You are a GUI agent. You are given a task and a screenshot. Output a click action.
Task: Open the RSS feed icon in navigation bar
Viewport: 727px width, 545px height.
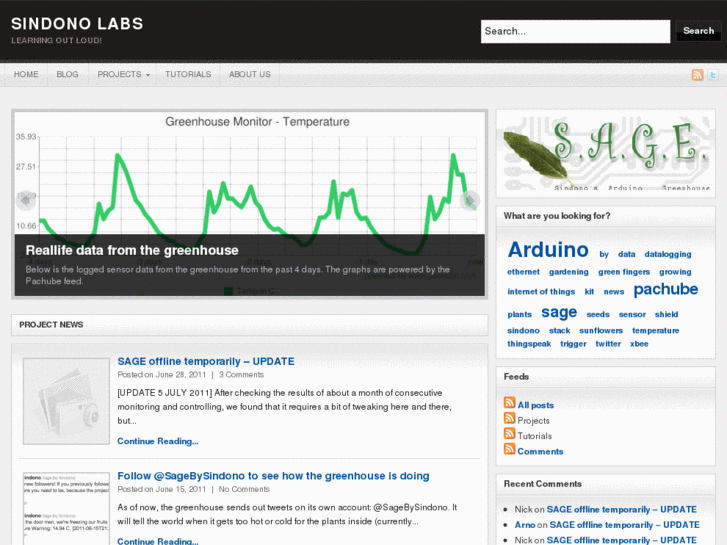697,75
